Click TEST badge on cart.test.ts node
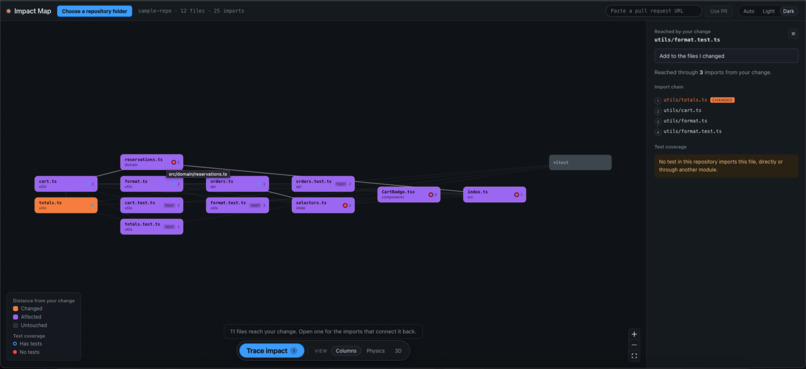This screenshot has width=806, height=369. click(169, 205)
